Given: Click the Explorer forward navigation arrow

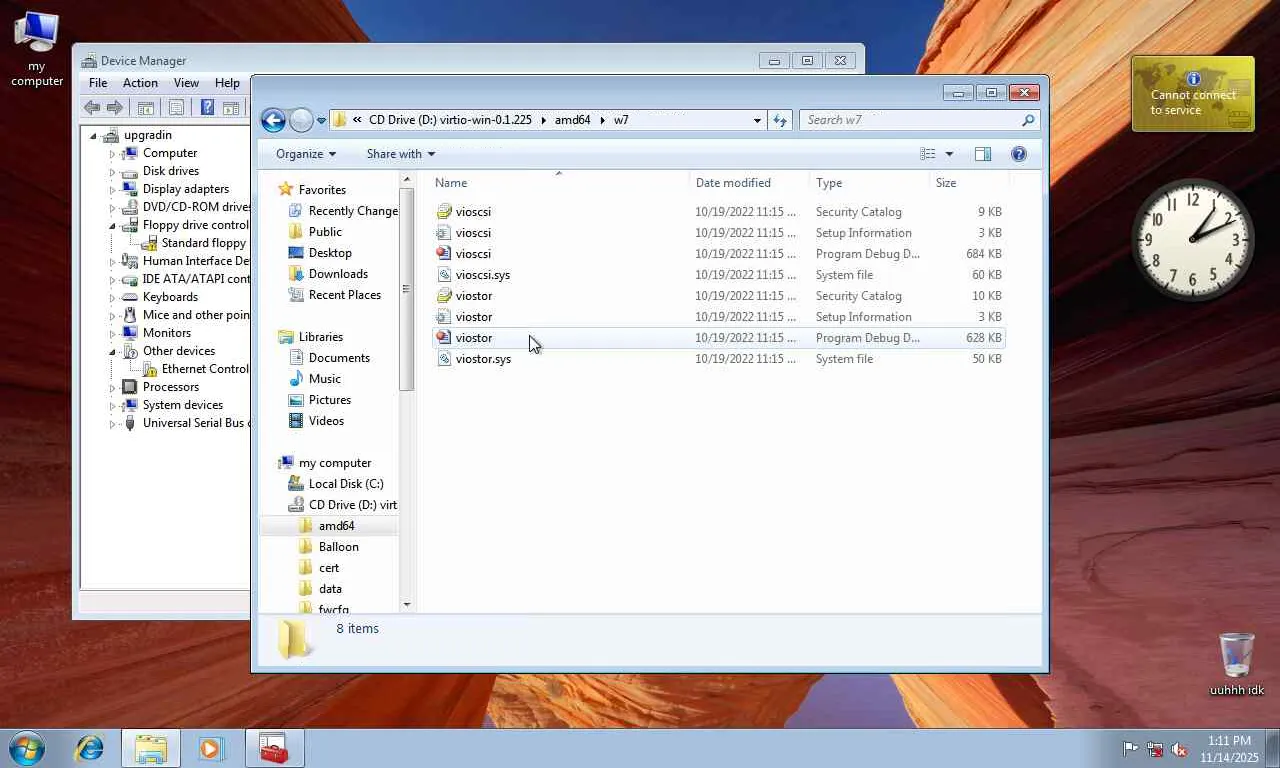Looking at the screenshot, I should point(301,120).
